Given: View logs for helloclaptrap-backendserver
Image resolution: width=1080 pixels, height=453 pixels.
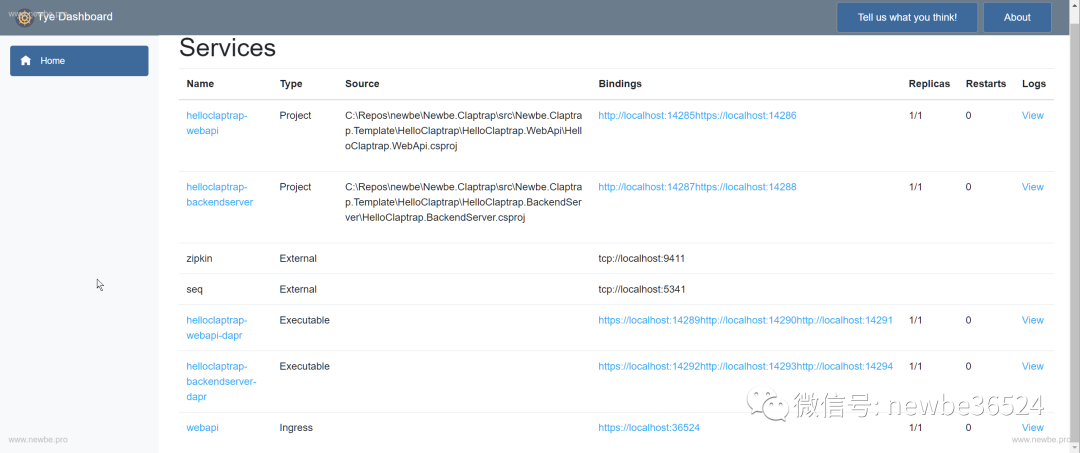Looking at the screenshot, I should pyautogui.click(x=1032, y=187).
